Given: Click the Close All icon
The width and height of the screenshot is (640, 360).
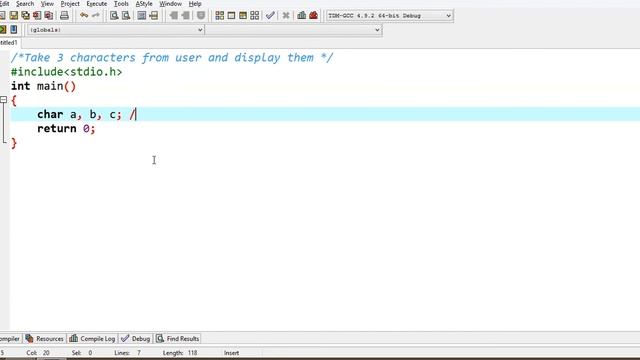Looking at the screenshot, I should click(49, 16).
